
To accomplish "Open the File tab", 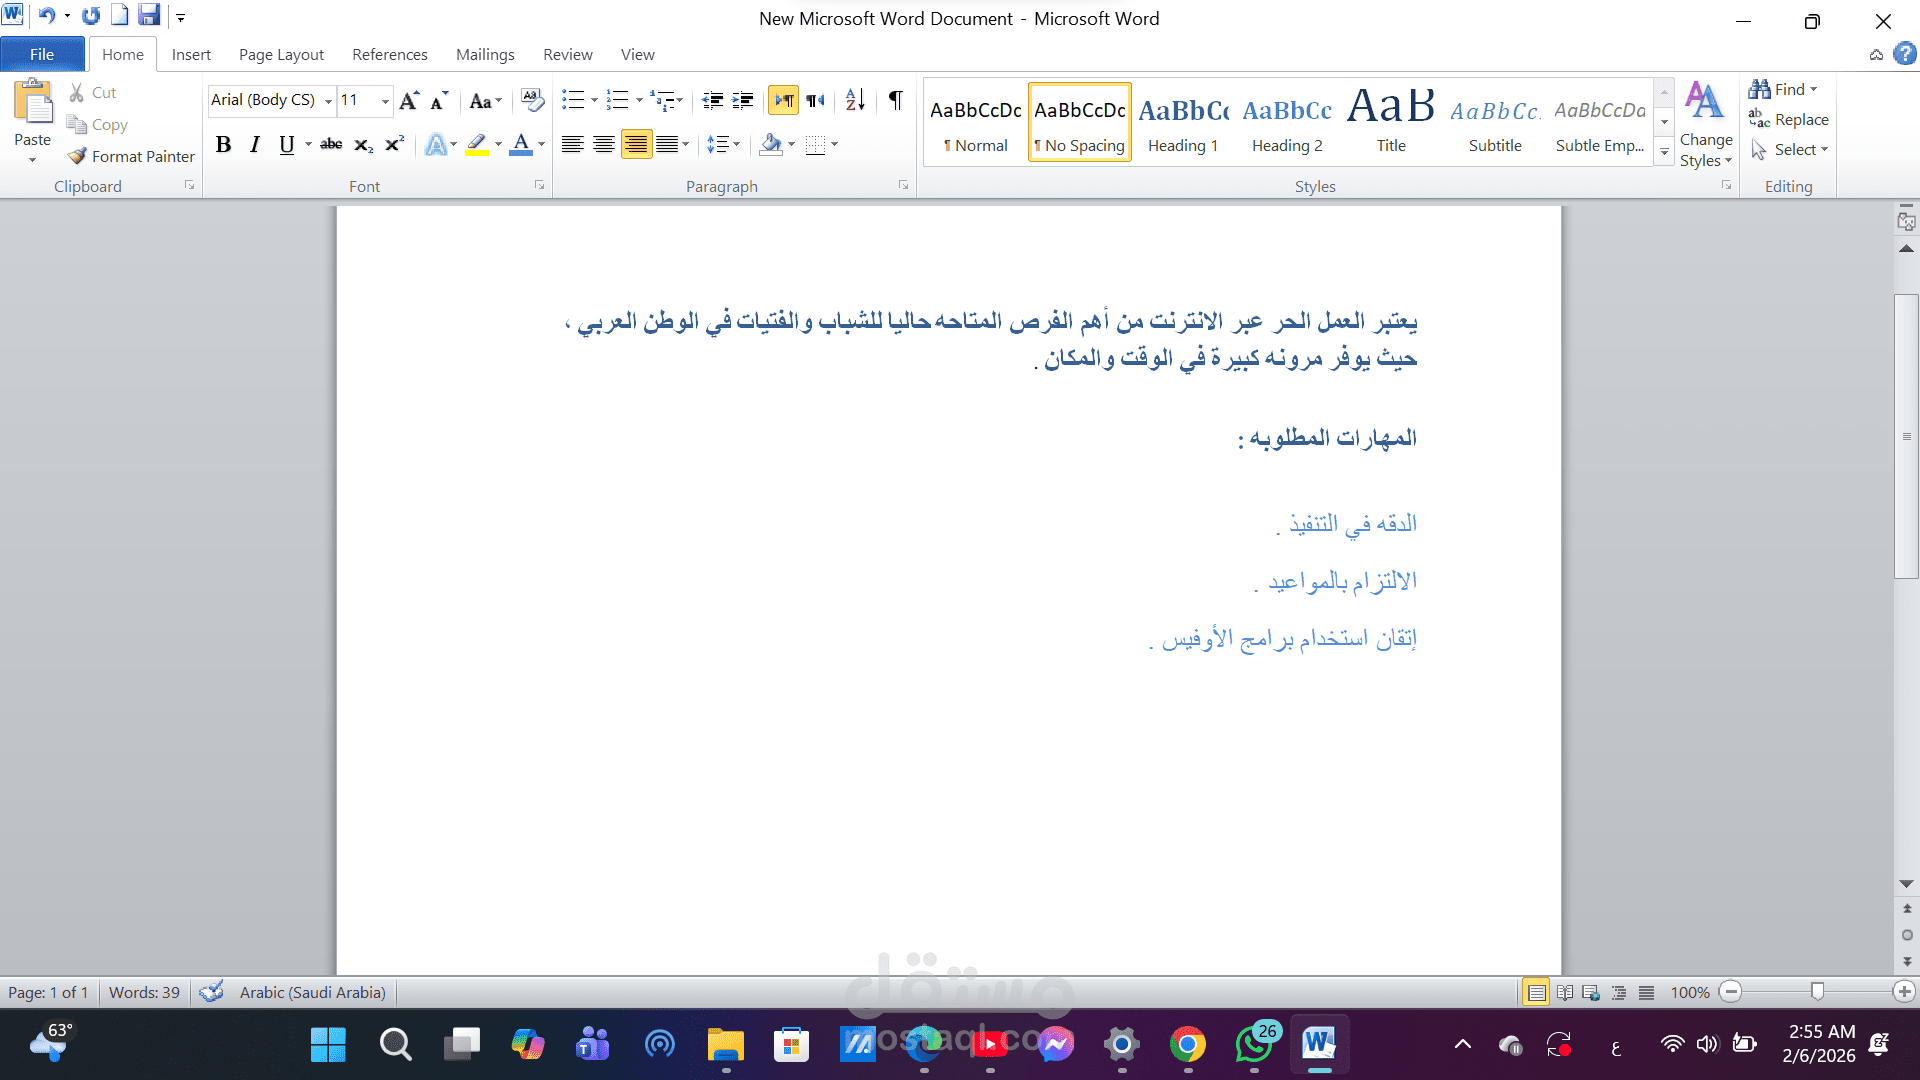I will pos(42,54).
